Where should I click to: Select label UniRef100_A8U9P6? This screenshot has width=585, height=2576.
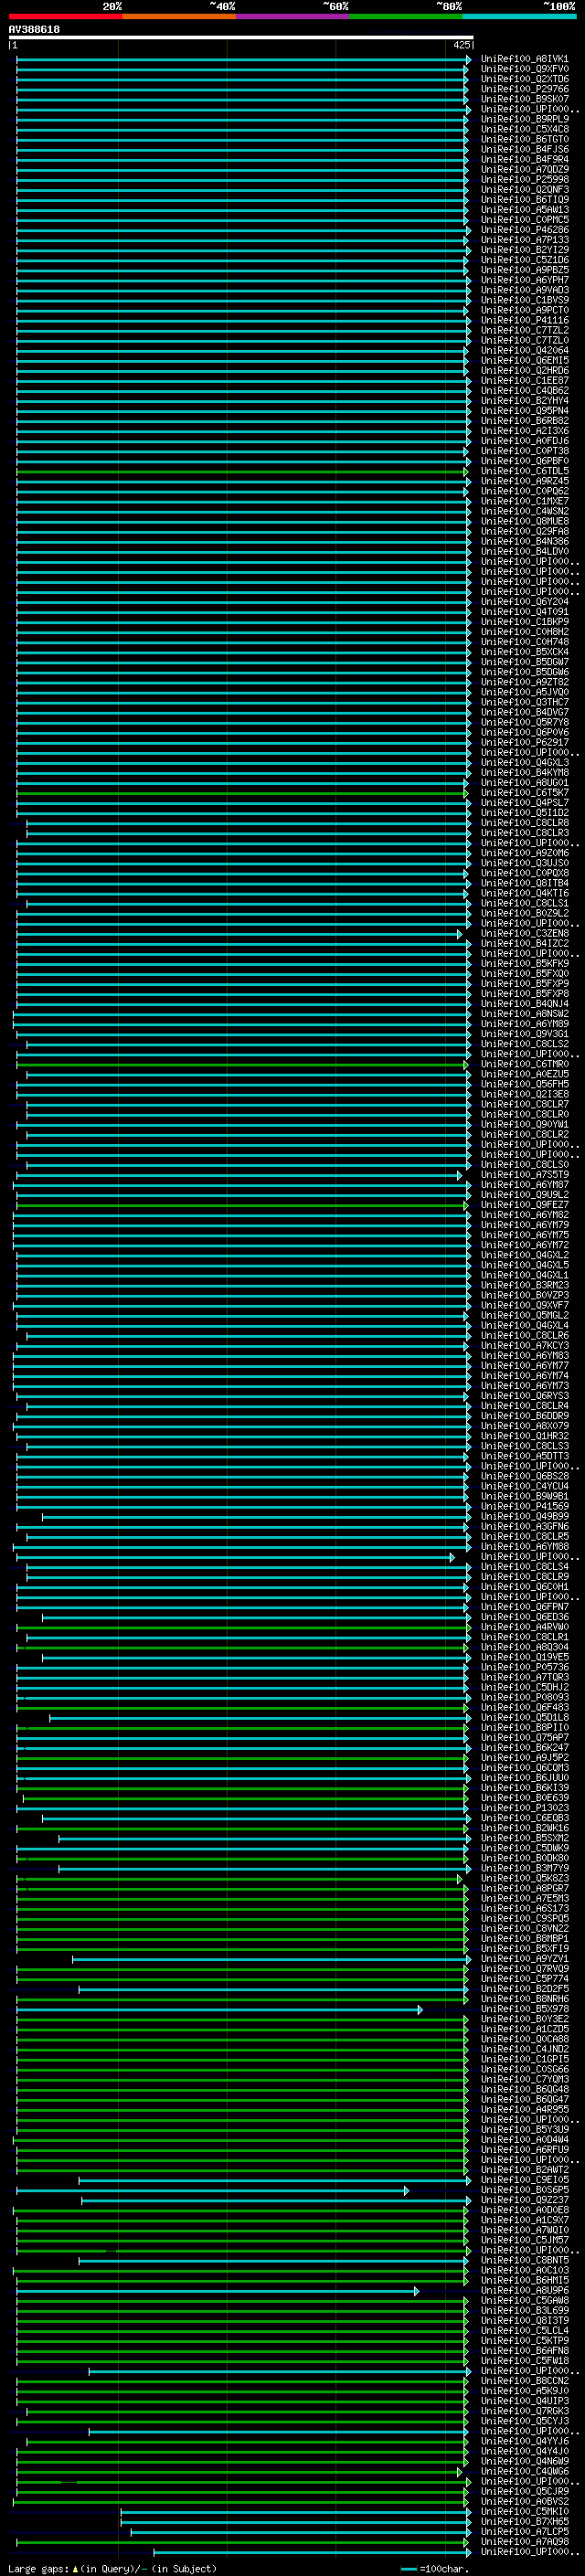(x=525, y=2290)
